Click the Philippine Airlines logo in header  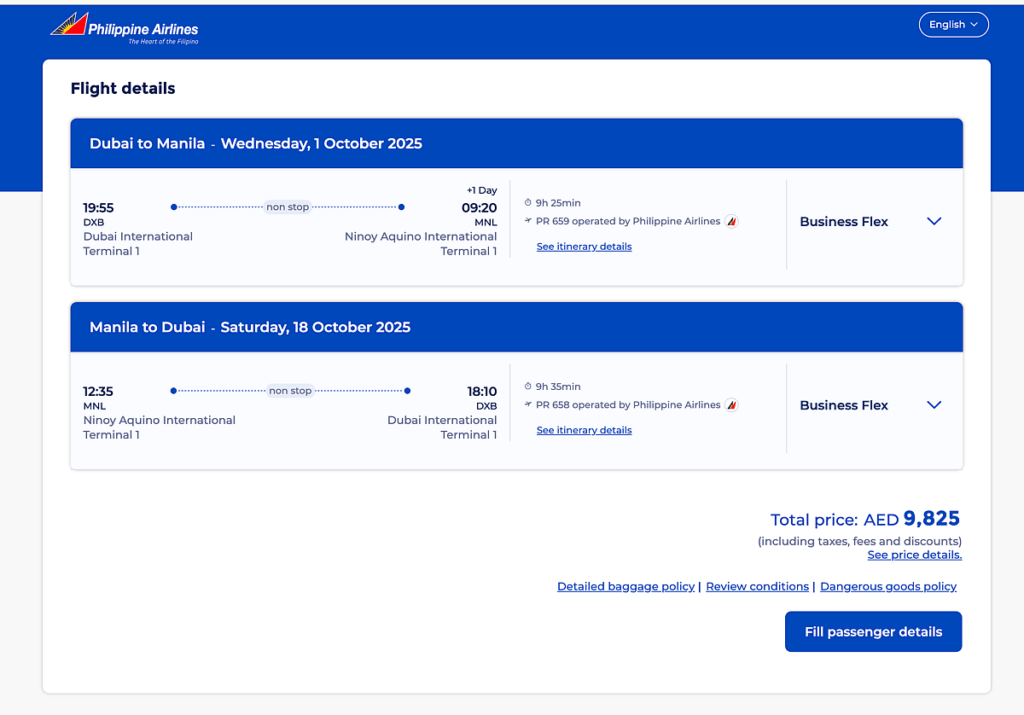pos(124,28)
